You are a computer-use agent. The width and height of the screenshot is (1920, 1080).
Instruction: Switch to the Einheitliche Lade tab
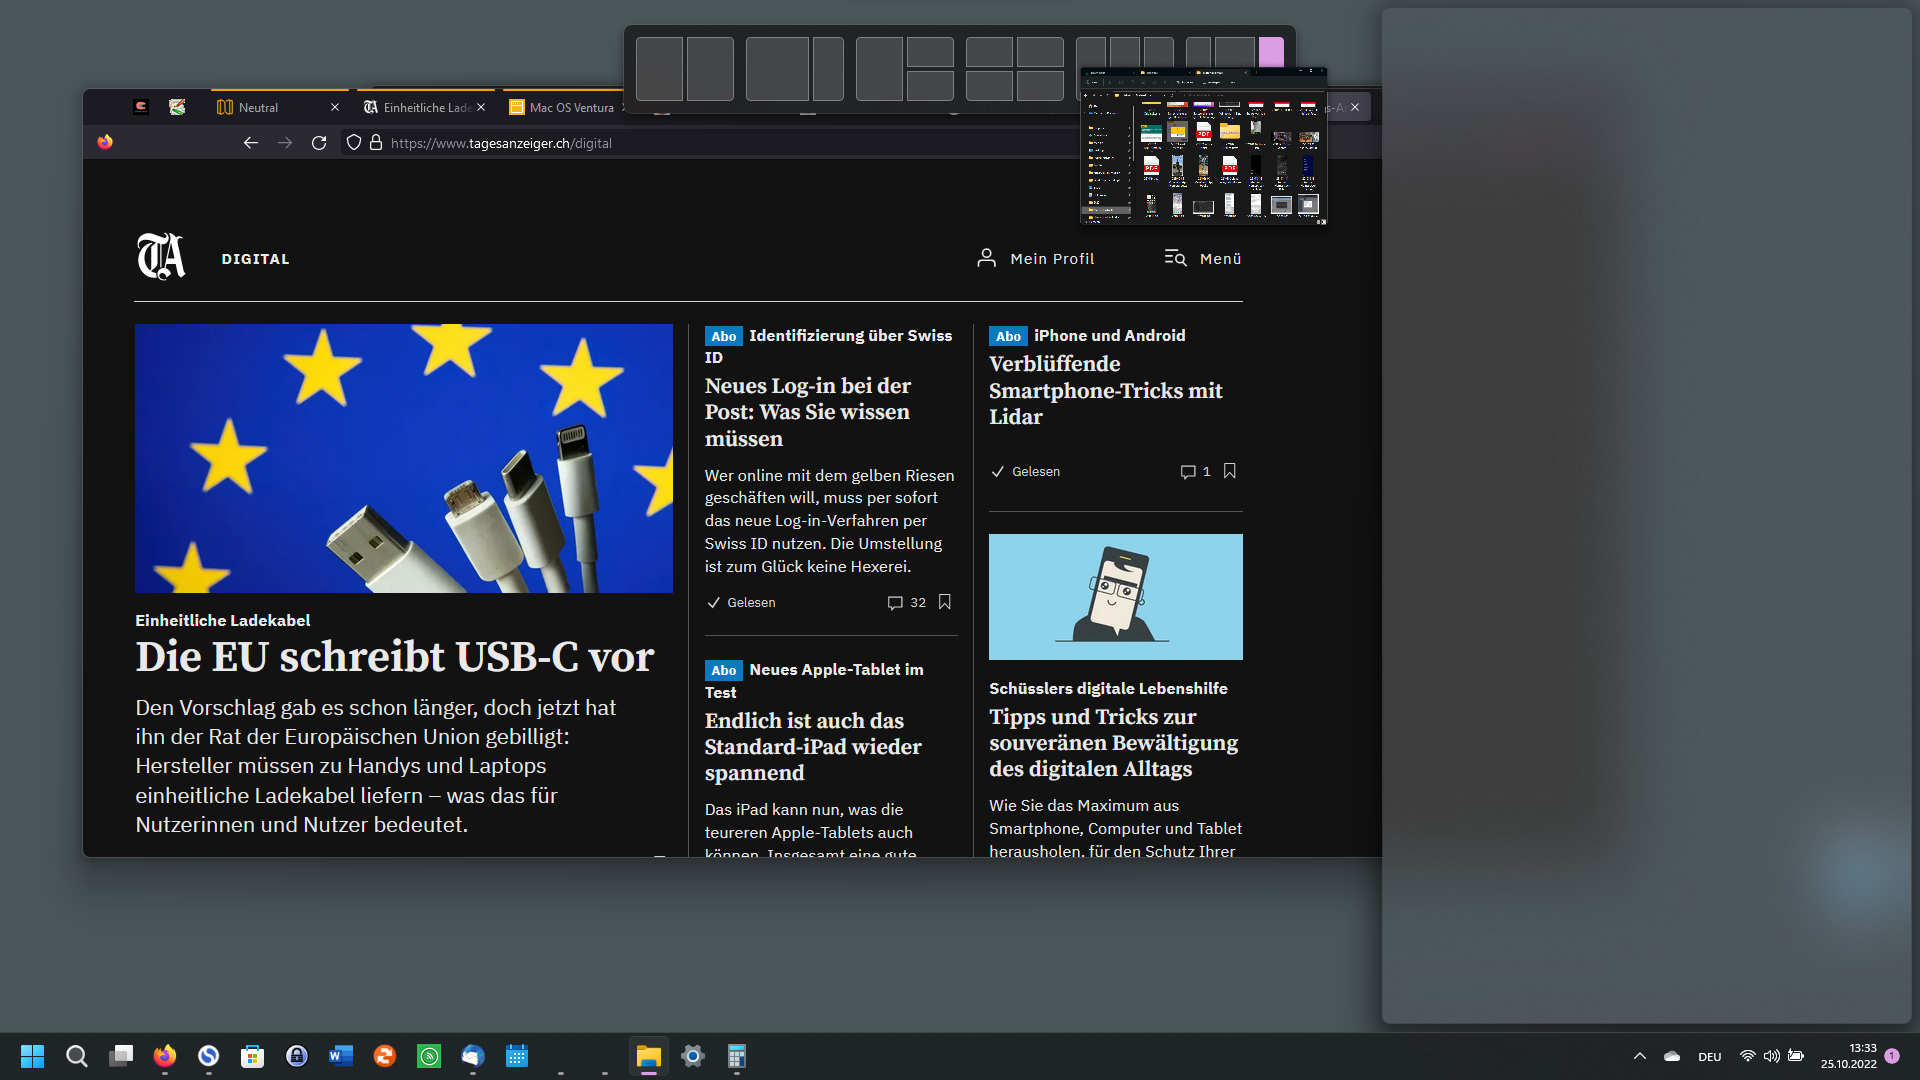click(425, 107)
